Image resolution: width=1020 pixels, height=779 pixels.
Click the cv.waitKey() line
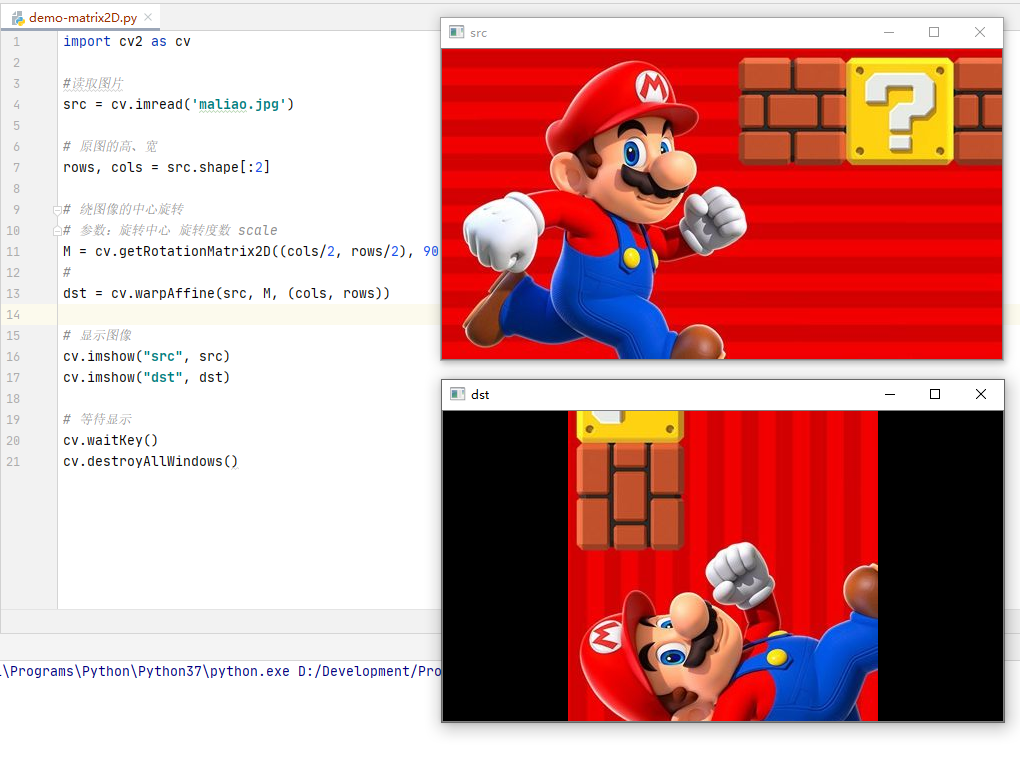click(x=111, y=440)
